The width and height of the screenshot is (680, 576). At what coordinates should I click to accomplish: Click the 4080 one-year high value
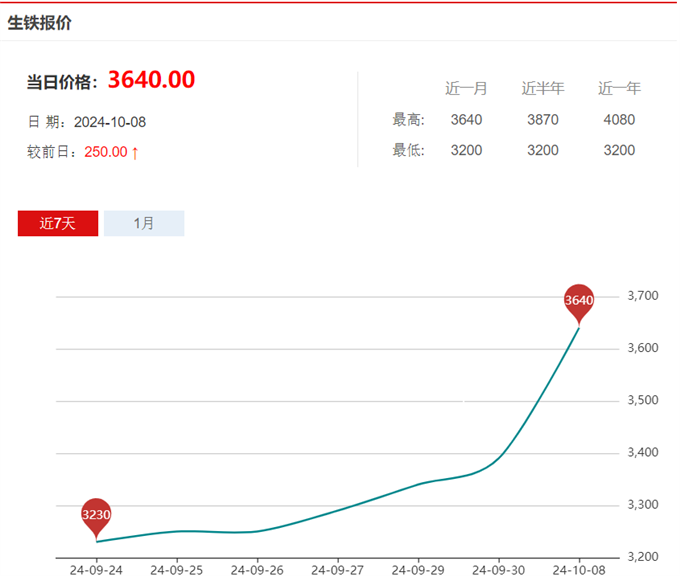click(x=619, y=120)
